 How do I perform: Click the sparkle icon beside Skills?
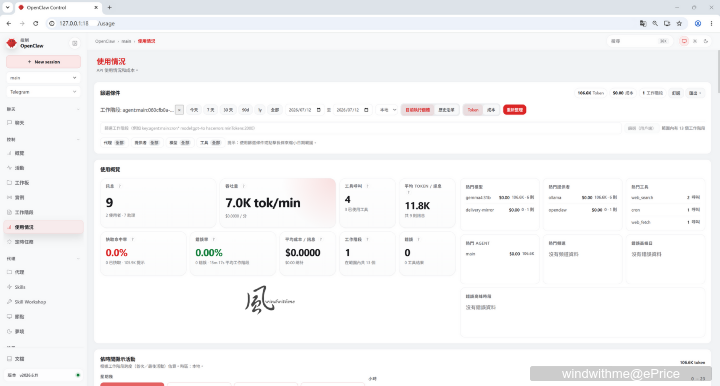[9, 287]
